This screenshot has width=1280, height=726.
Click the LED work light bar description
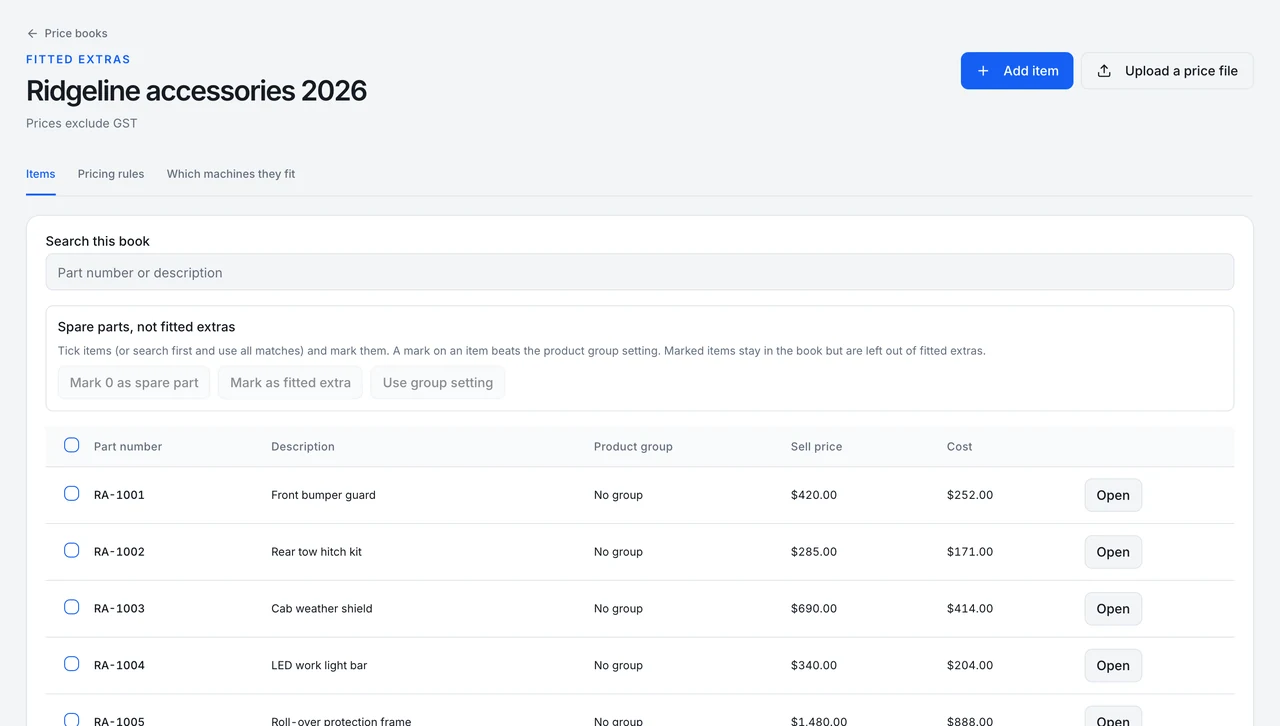click(319, 666)
